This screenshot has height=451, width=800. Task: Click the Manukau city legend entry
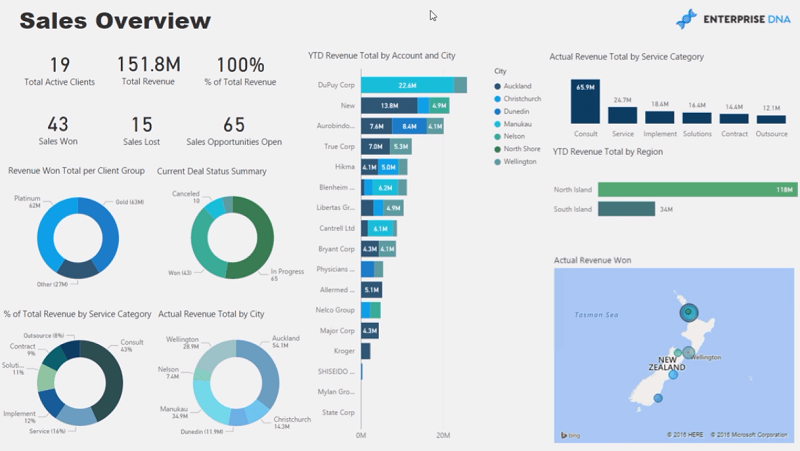point(513,124)
